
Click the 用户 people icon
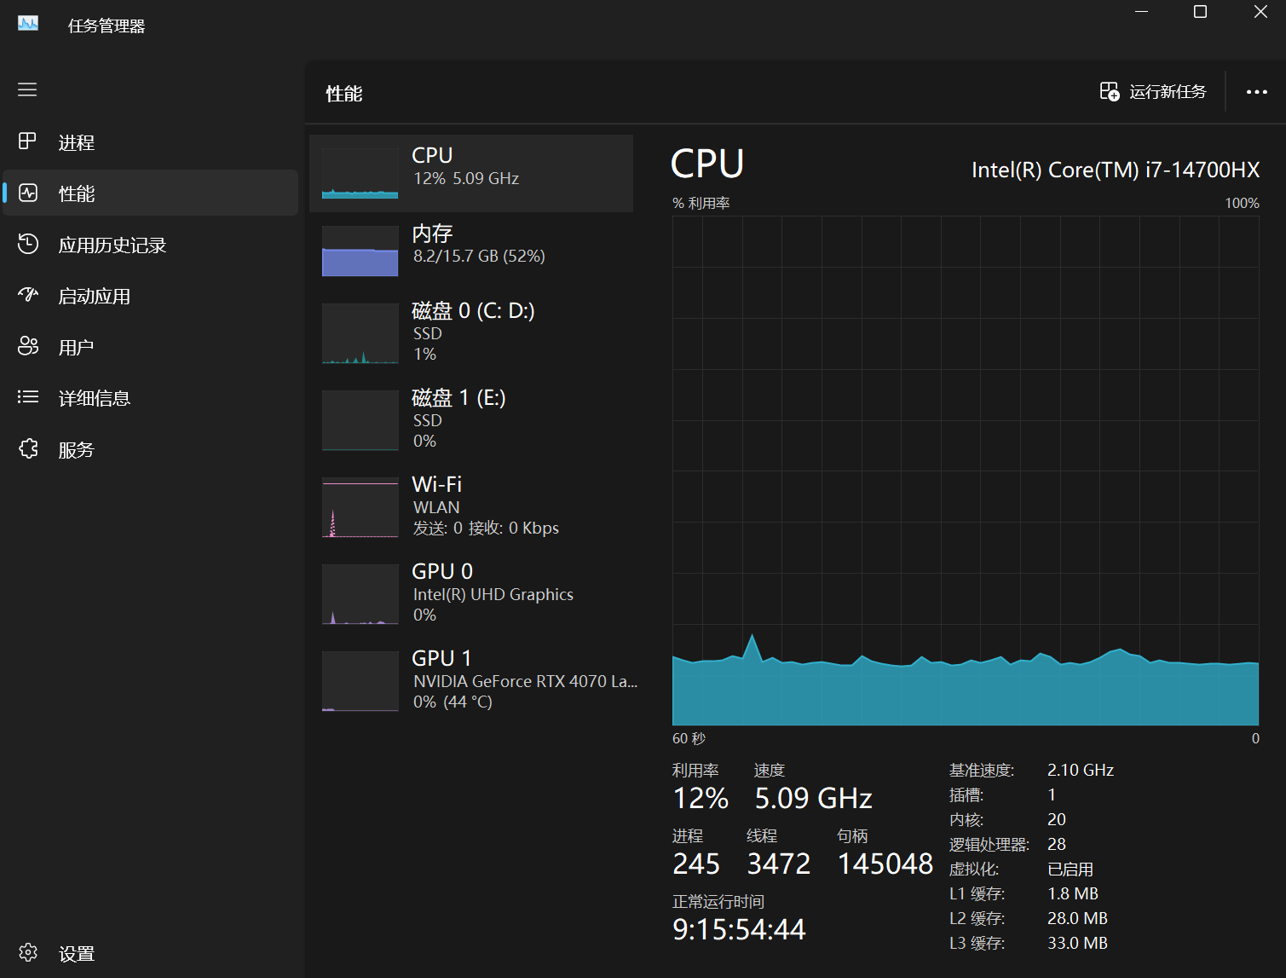coord(28,347)
